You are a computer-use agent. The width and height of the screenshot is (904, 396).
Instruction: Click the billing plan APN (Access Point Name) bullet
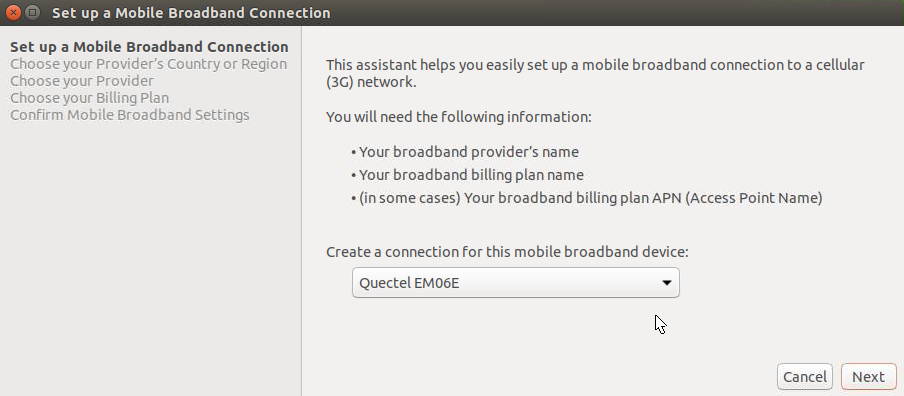586,198
